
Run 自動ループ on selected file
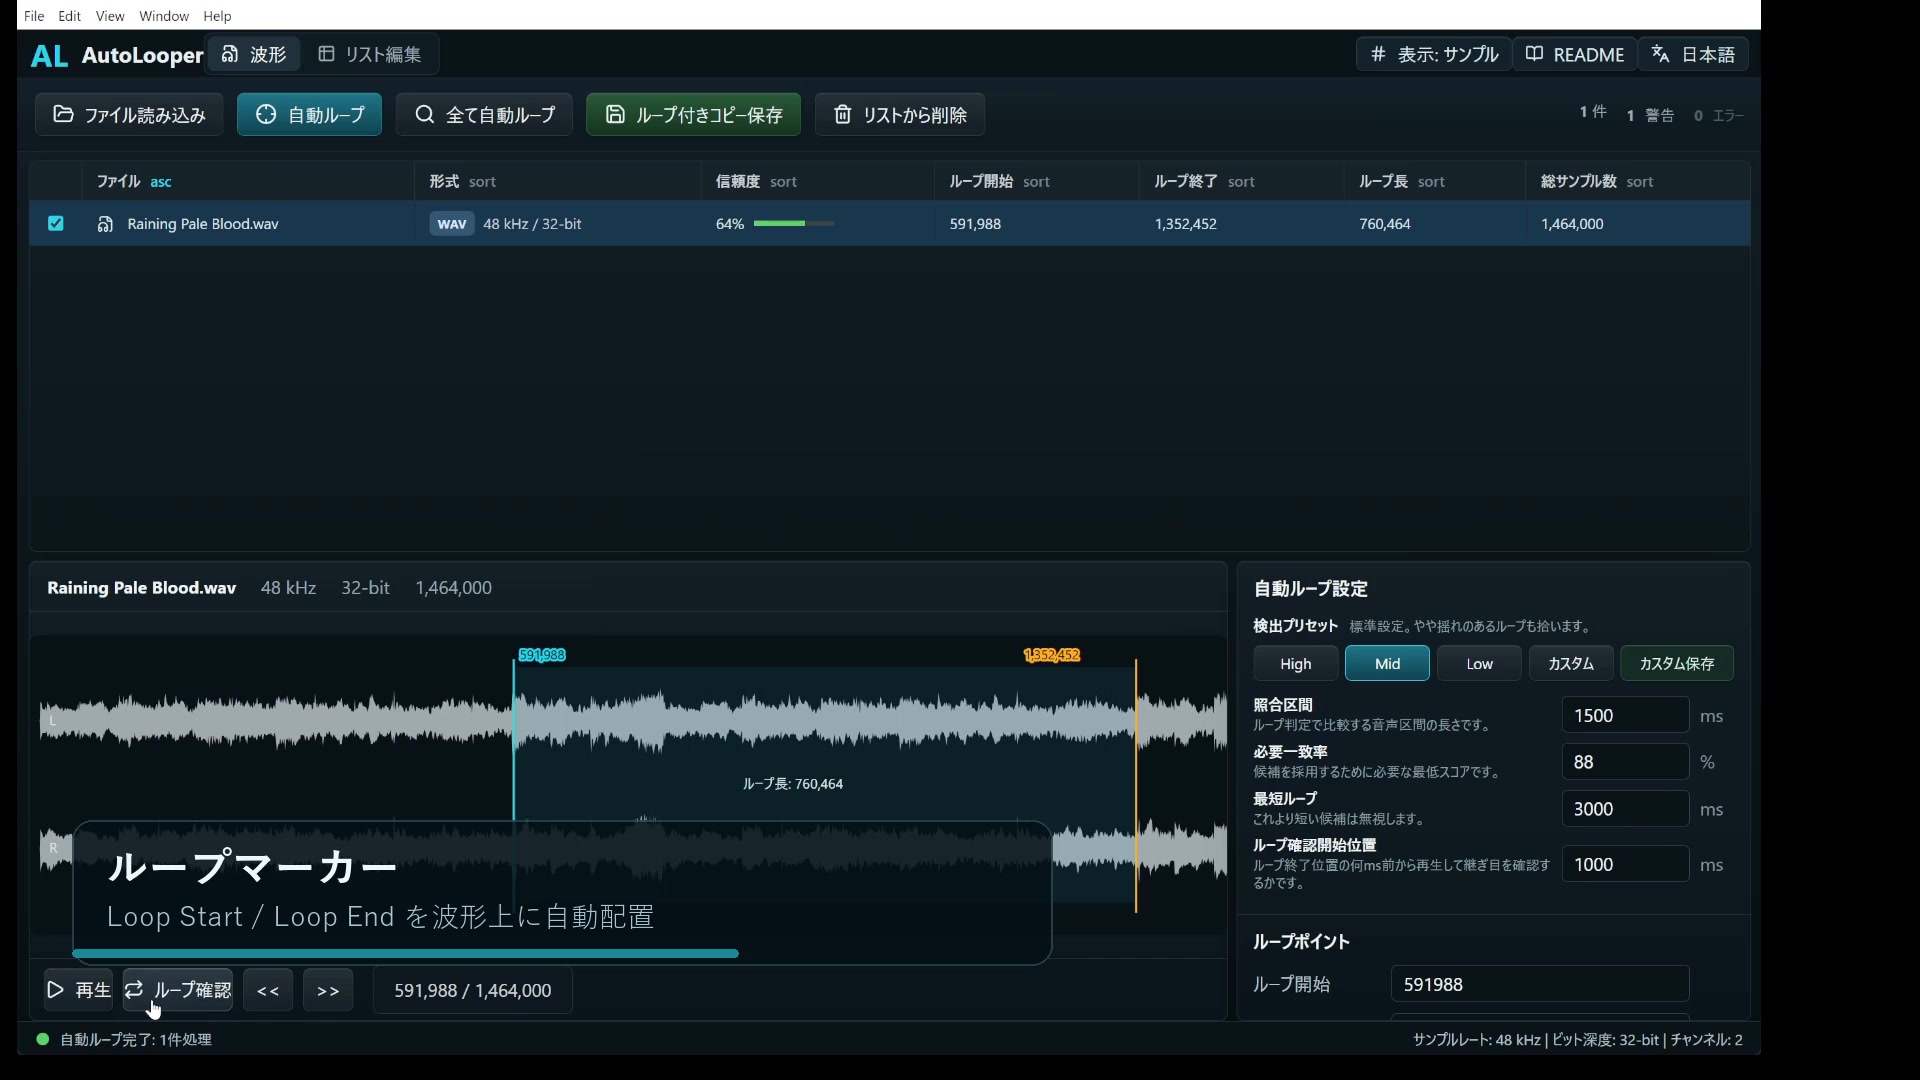tap(309, 115)
